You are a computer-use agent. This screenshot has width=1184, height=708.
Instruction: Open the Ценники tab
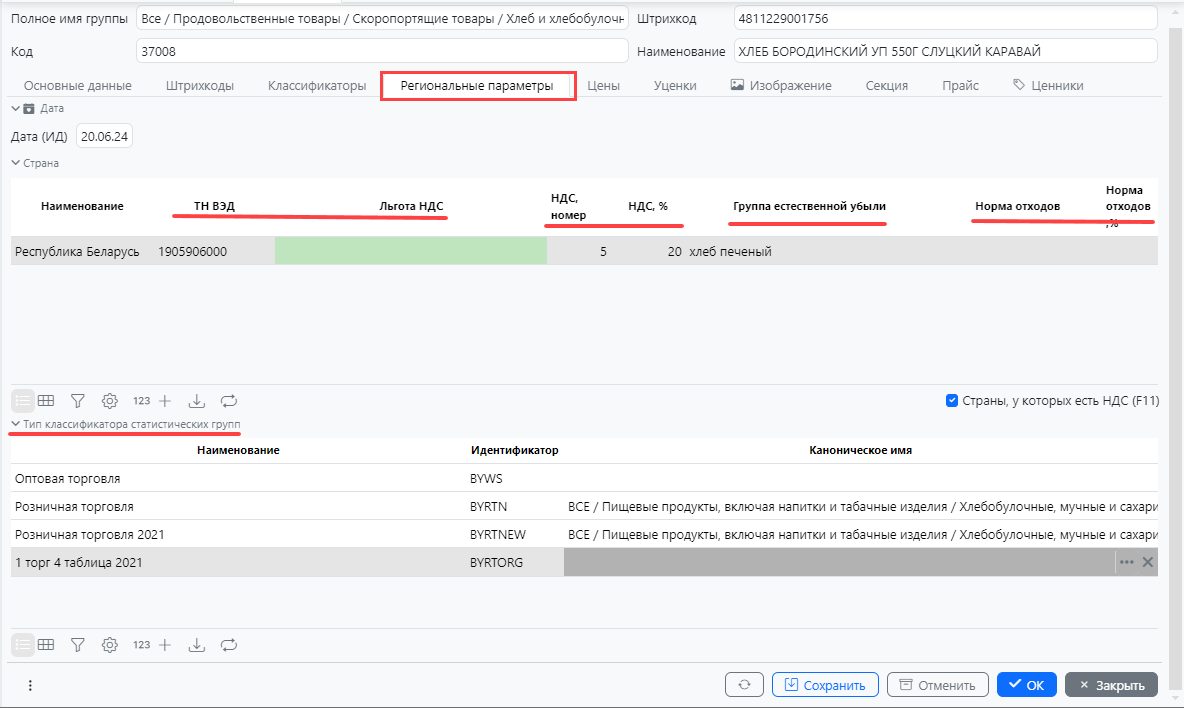point(1048,86)
